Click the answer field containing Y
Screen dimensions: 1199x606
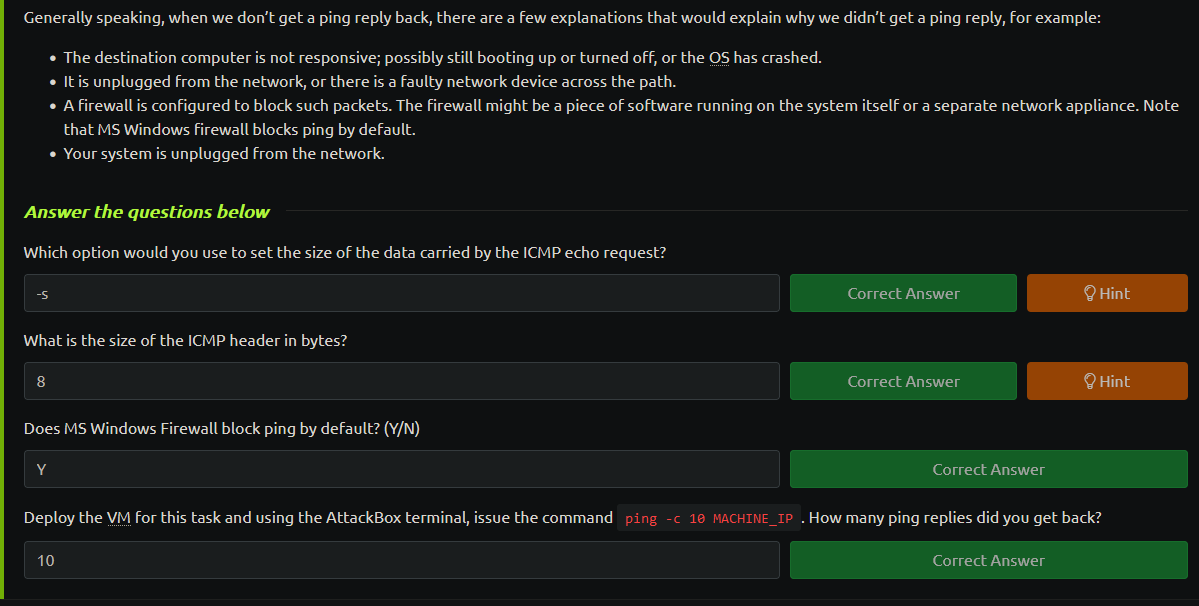[x=401, y=469]
